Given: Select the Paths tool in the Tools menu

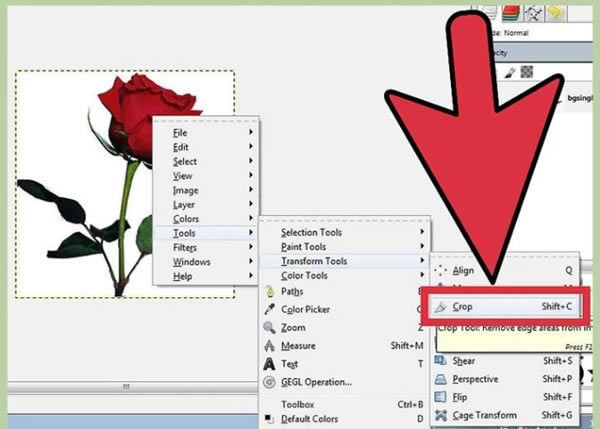Looking at the screenshot, I should point(344,292).
